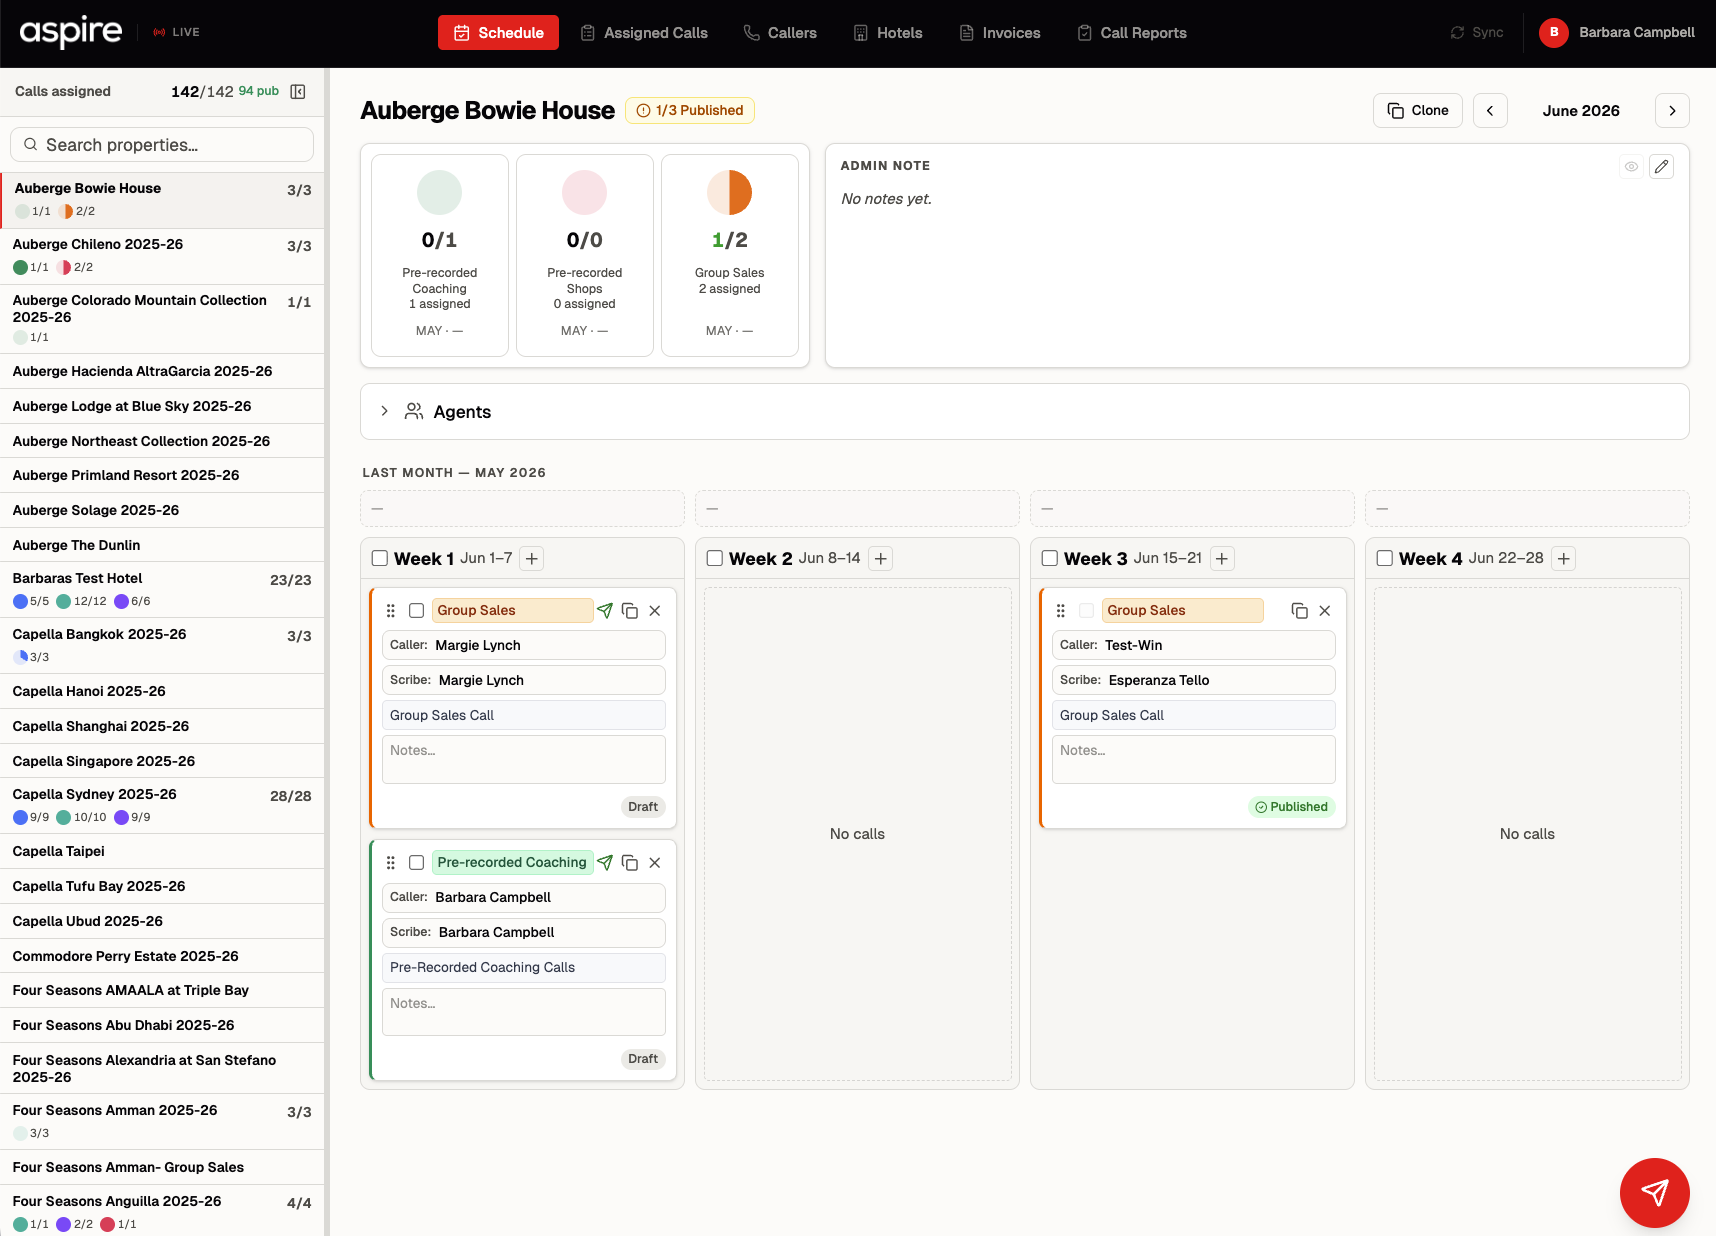Check the Week 1 Group Sales card checkbox
The image size is (1716, 1236).
click(417, 611)
